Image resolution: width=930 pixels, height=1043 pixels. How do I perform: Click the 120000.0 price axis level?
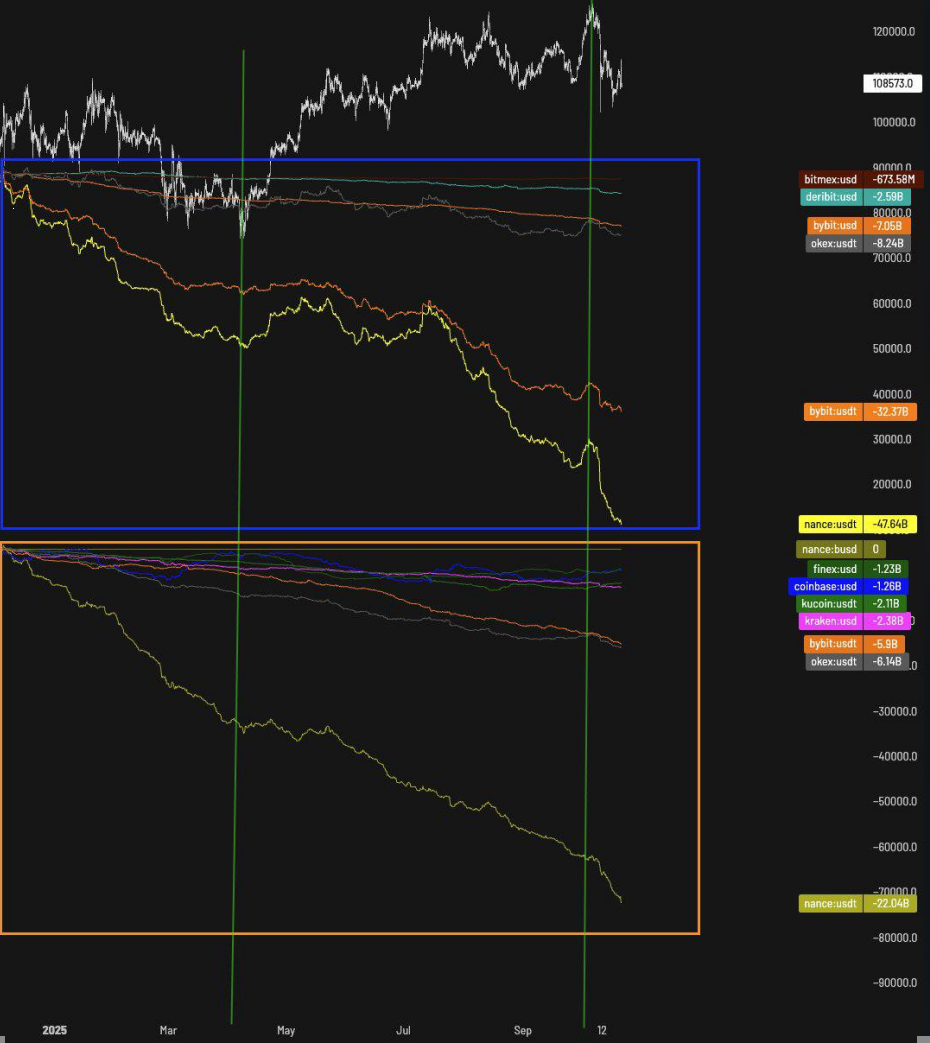(x=893, y=32)
